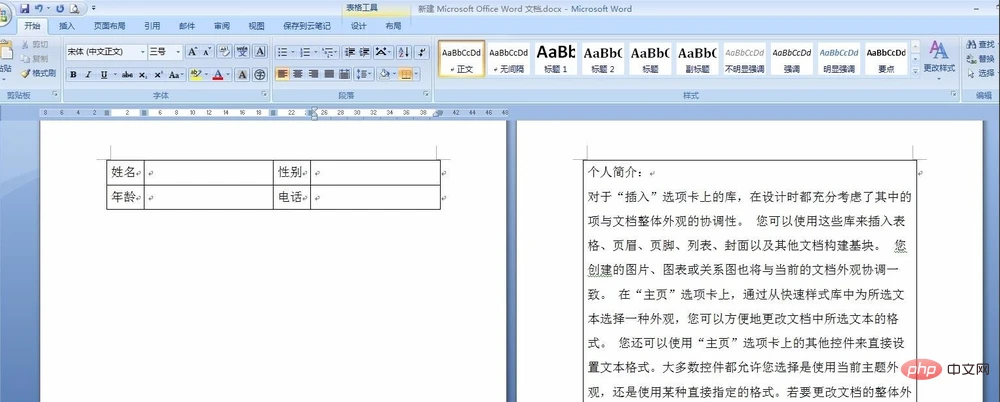Open the Office button menu
This screenshot has height=402, width=1000.
[4, 14]
